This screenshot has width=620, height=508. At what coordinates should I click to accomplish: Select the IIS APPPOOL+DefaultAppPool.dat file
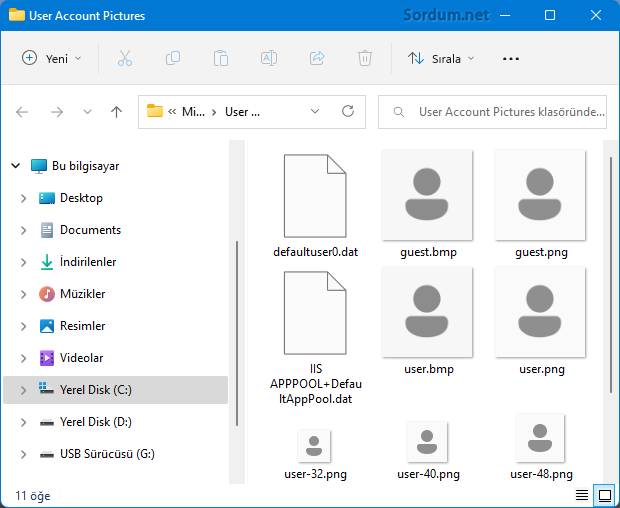316,337
